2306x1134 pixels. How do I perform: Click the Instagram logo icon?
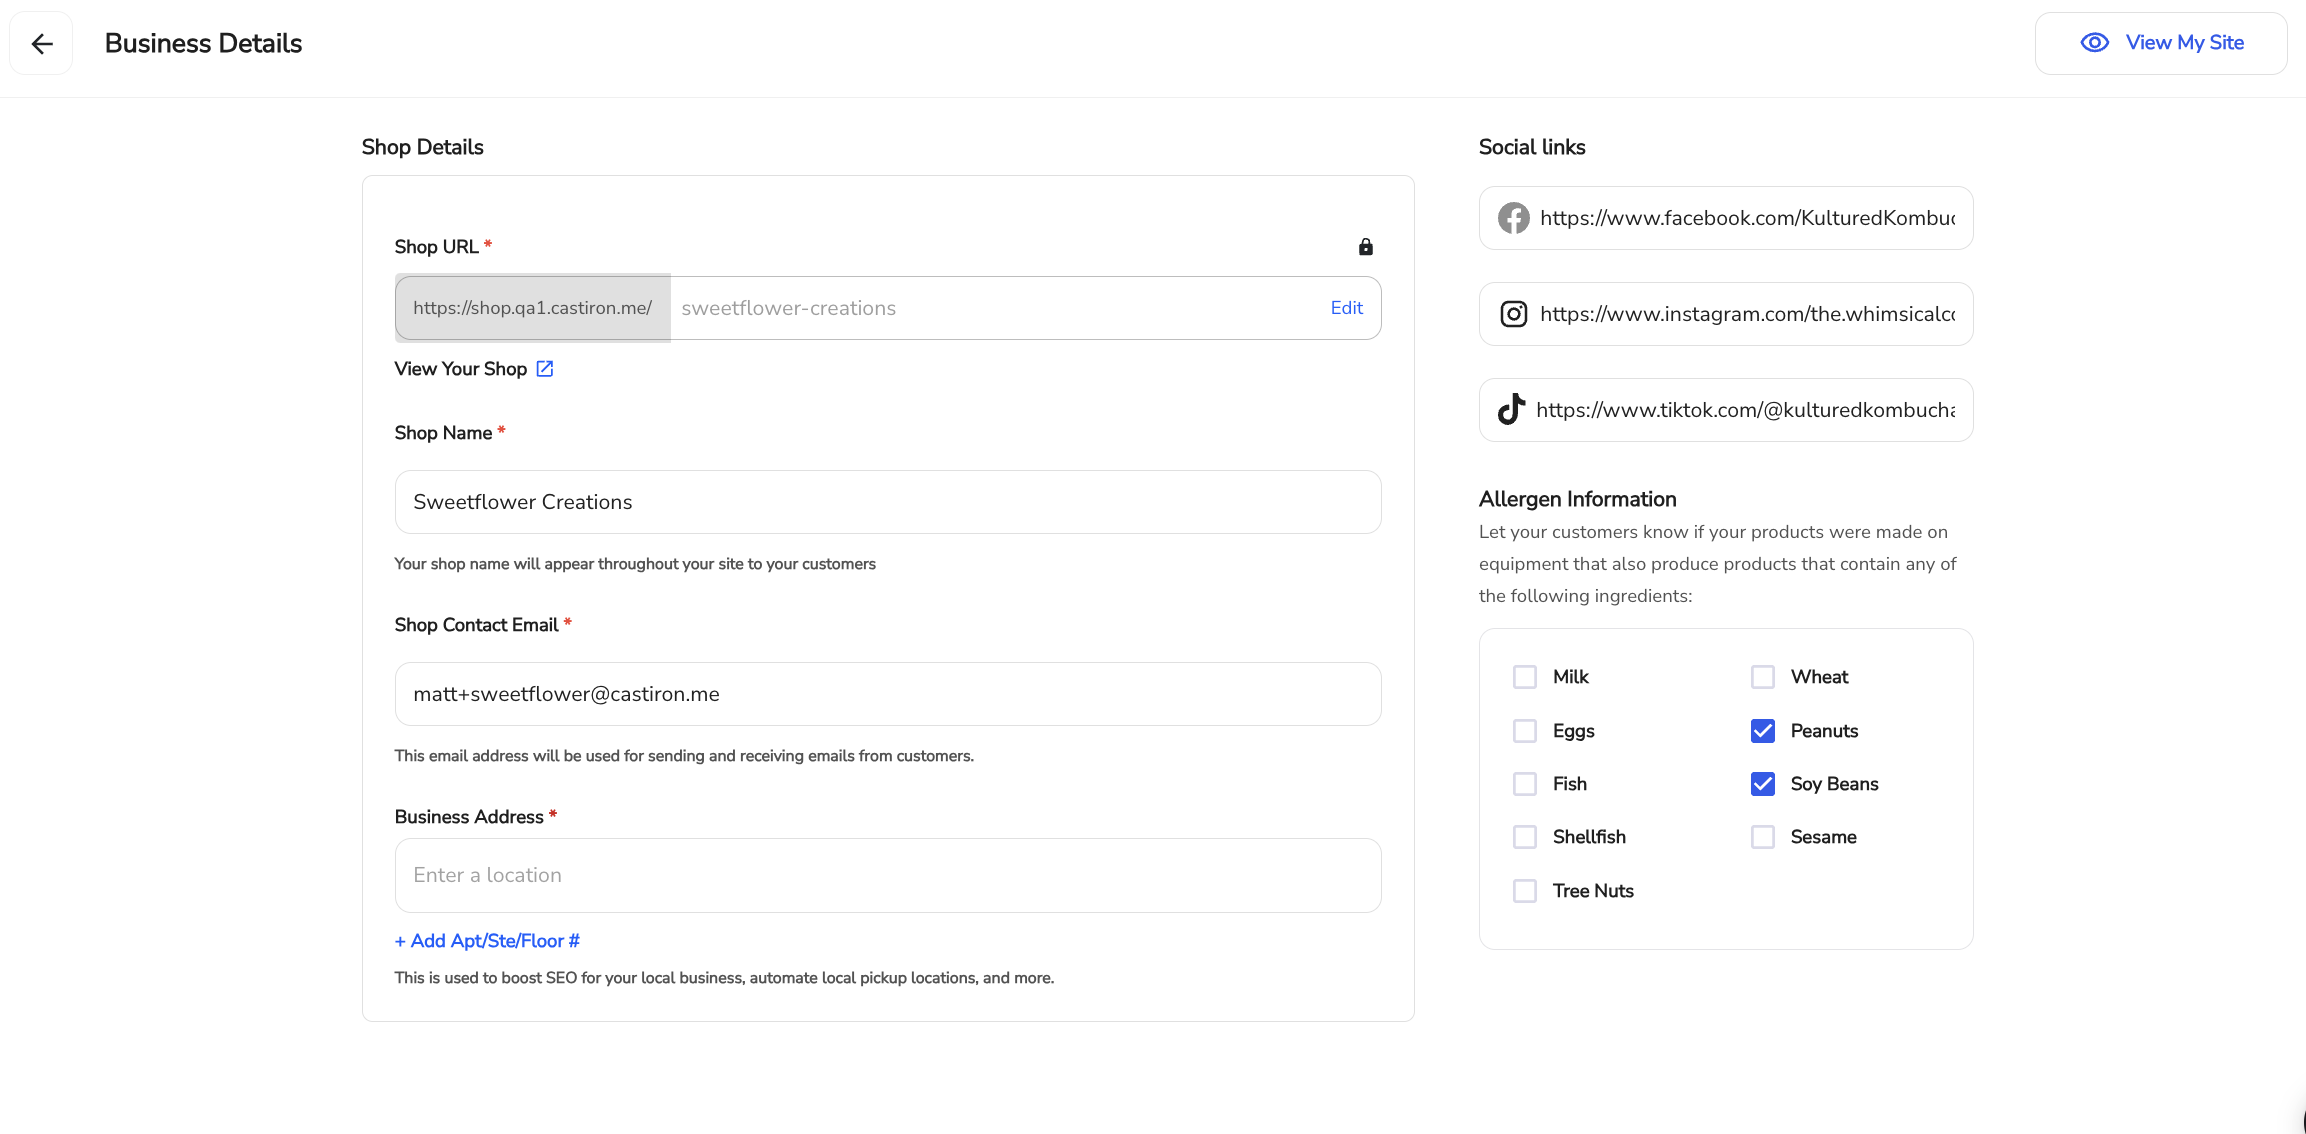coord(1513,314)
